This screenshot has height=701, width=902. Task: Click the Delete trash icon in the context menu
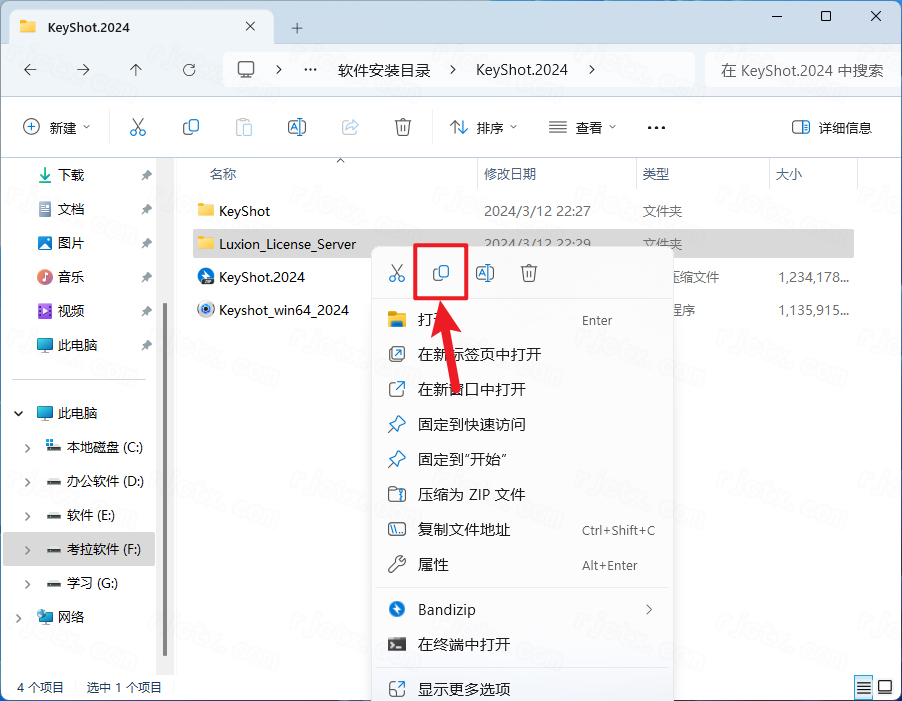[x=529, y=273]
